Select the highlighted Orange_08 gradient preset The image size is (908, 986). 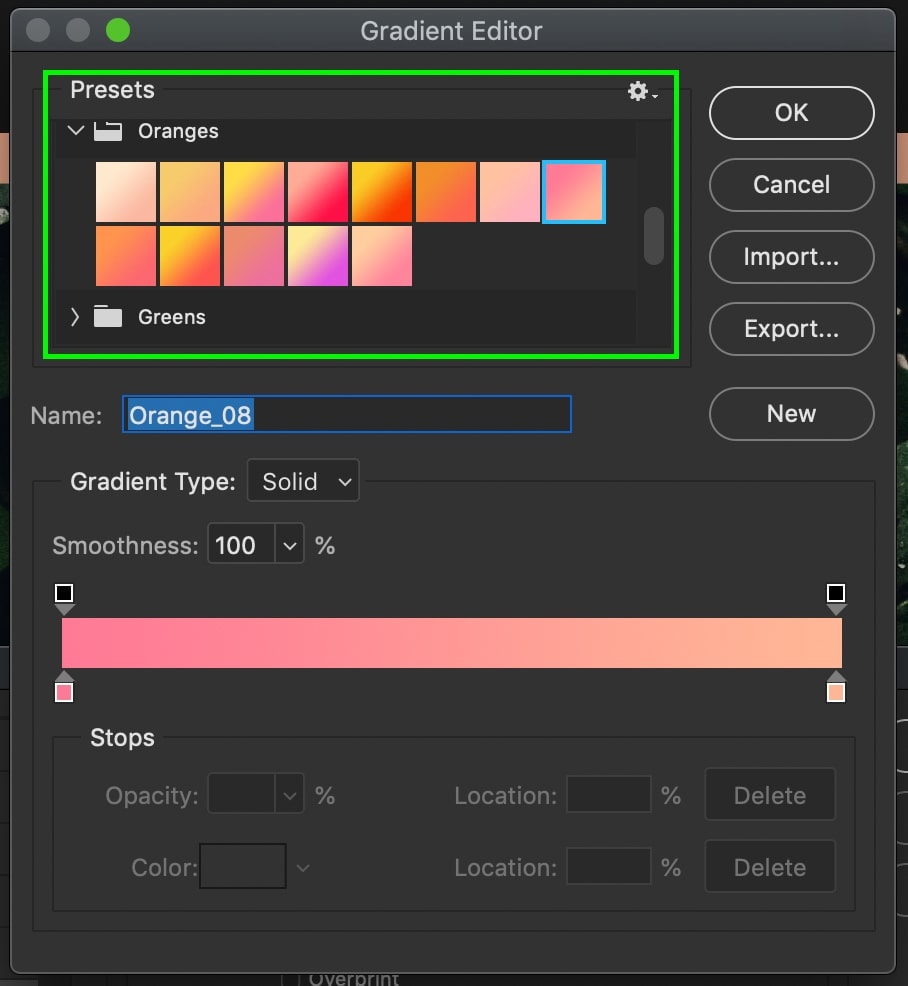(574, 192)
